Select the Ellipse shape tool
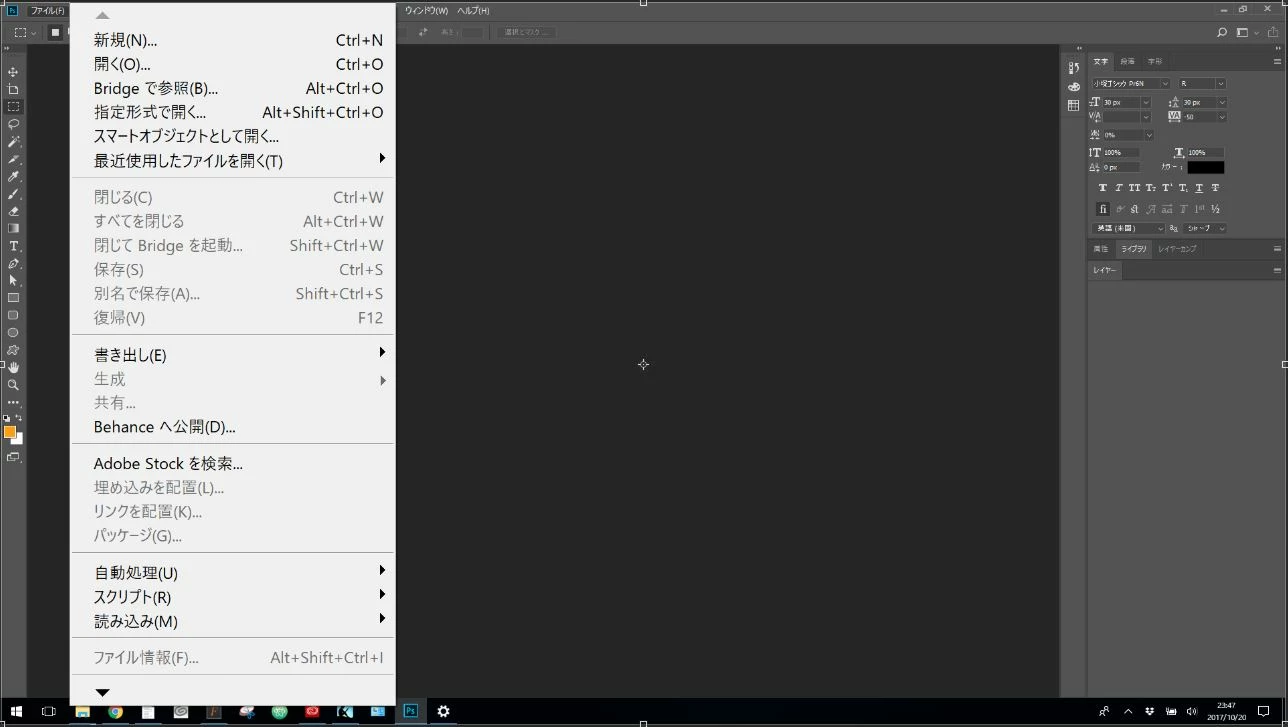 click(13, 333)
